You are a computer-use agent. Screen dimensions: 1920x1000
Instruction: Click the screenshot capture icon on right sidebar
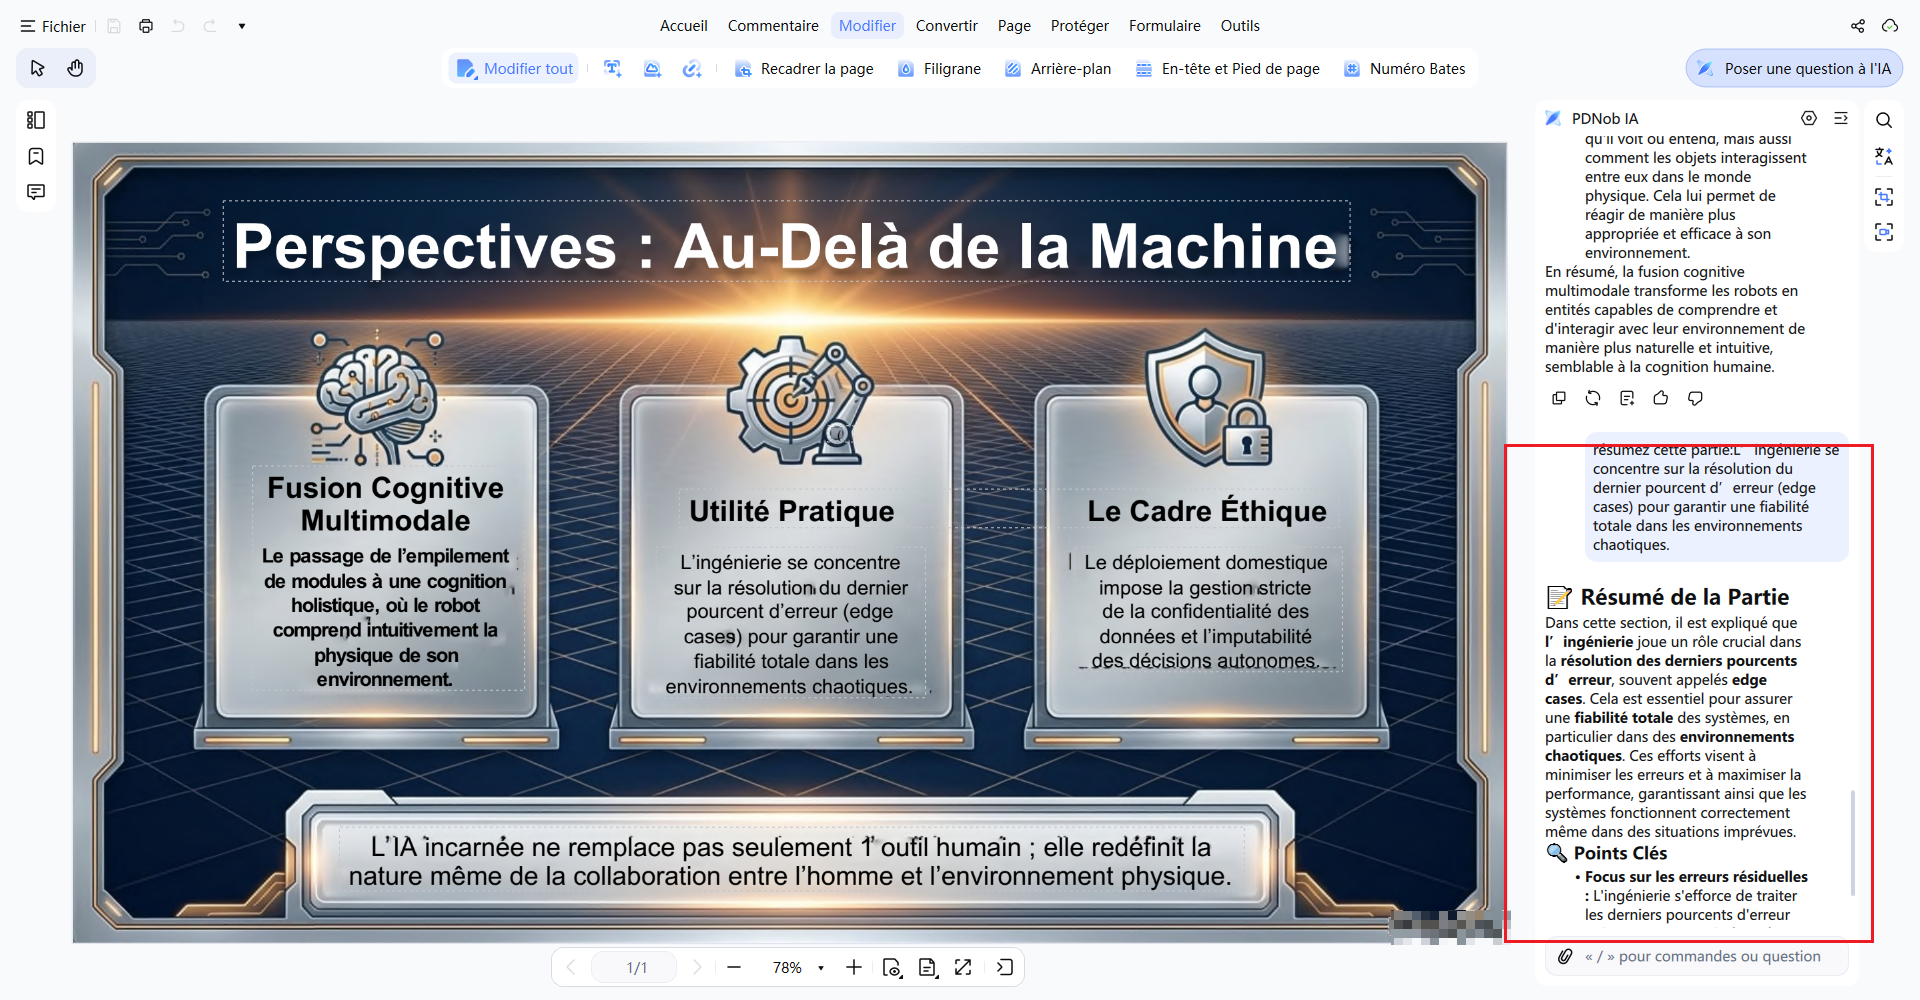click(x=1884, y=232)
